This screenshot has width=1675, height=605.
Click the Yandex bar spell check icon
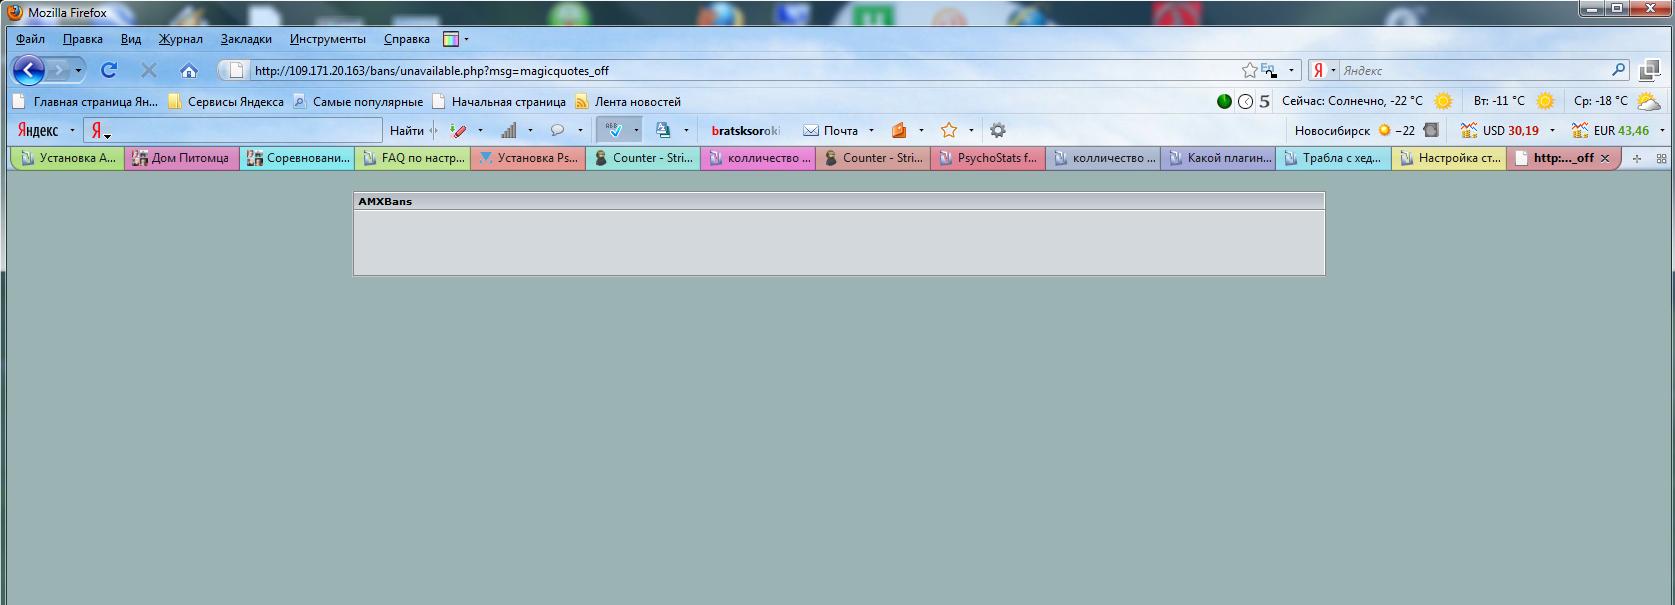click(x=614, y=130)
